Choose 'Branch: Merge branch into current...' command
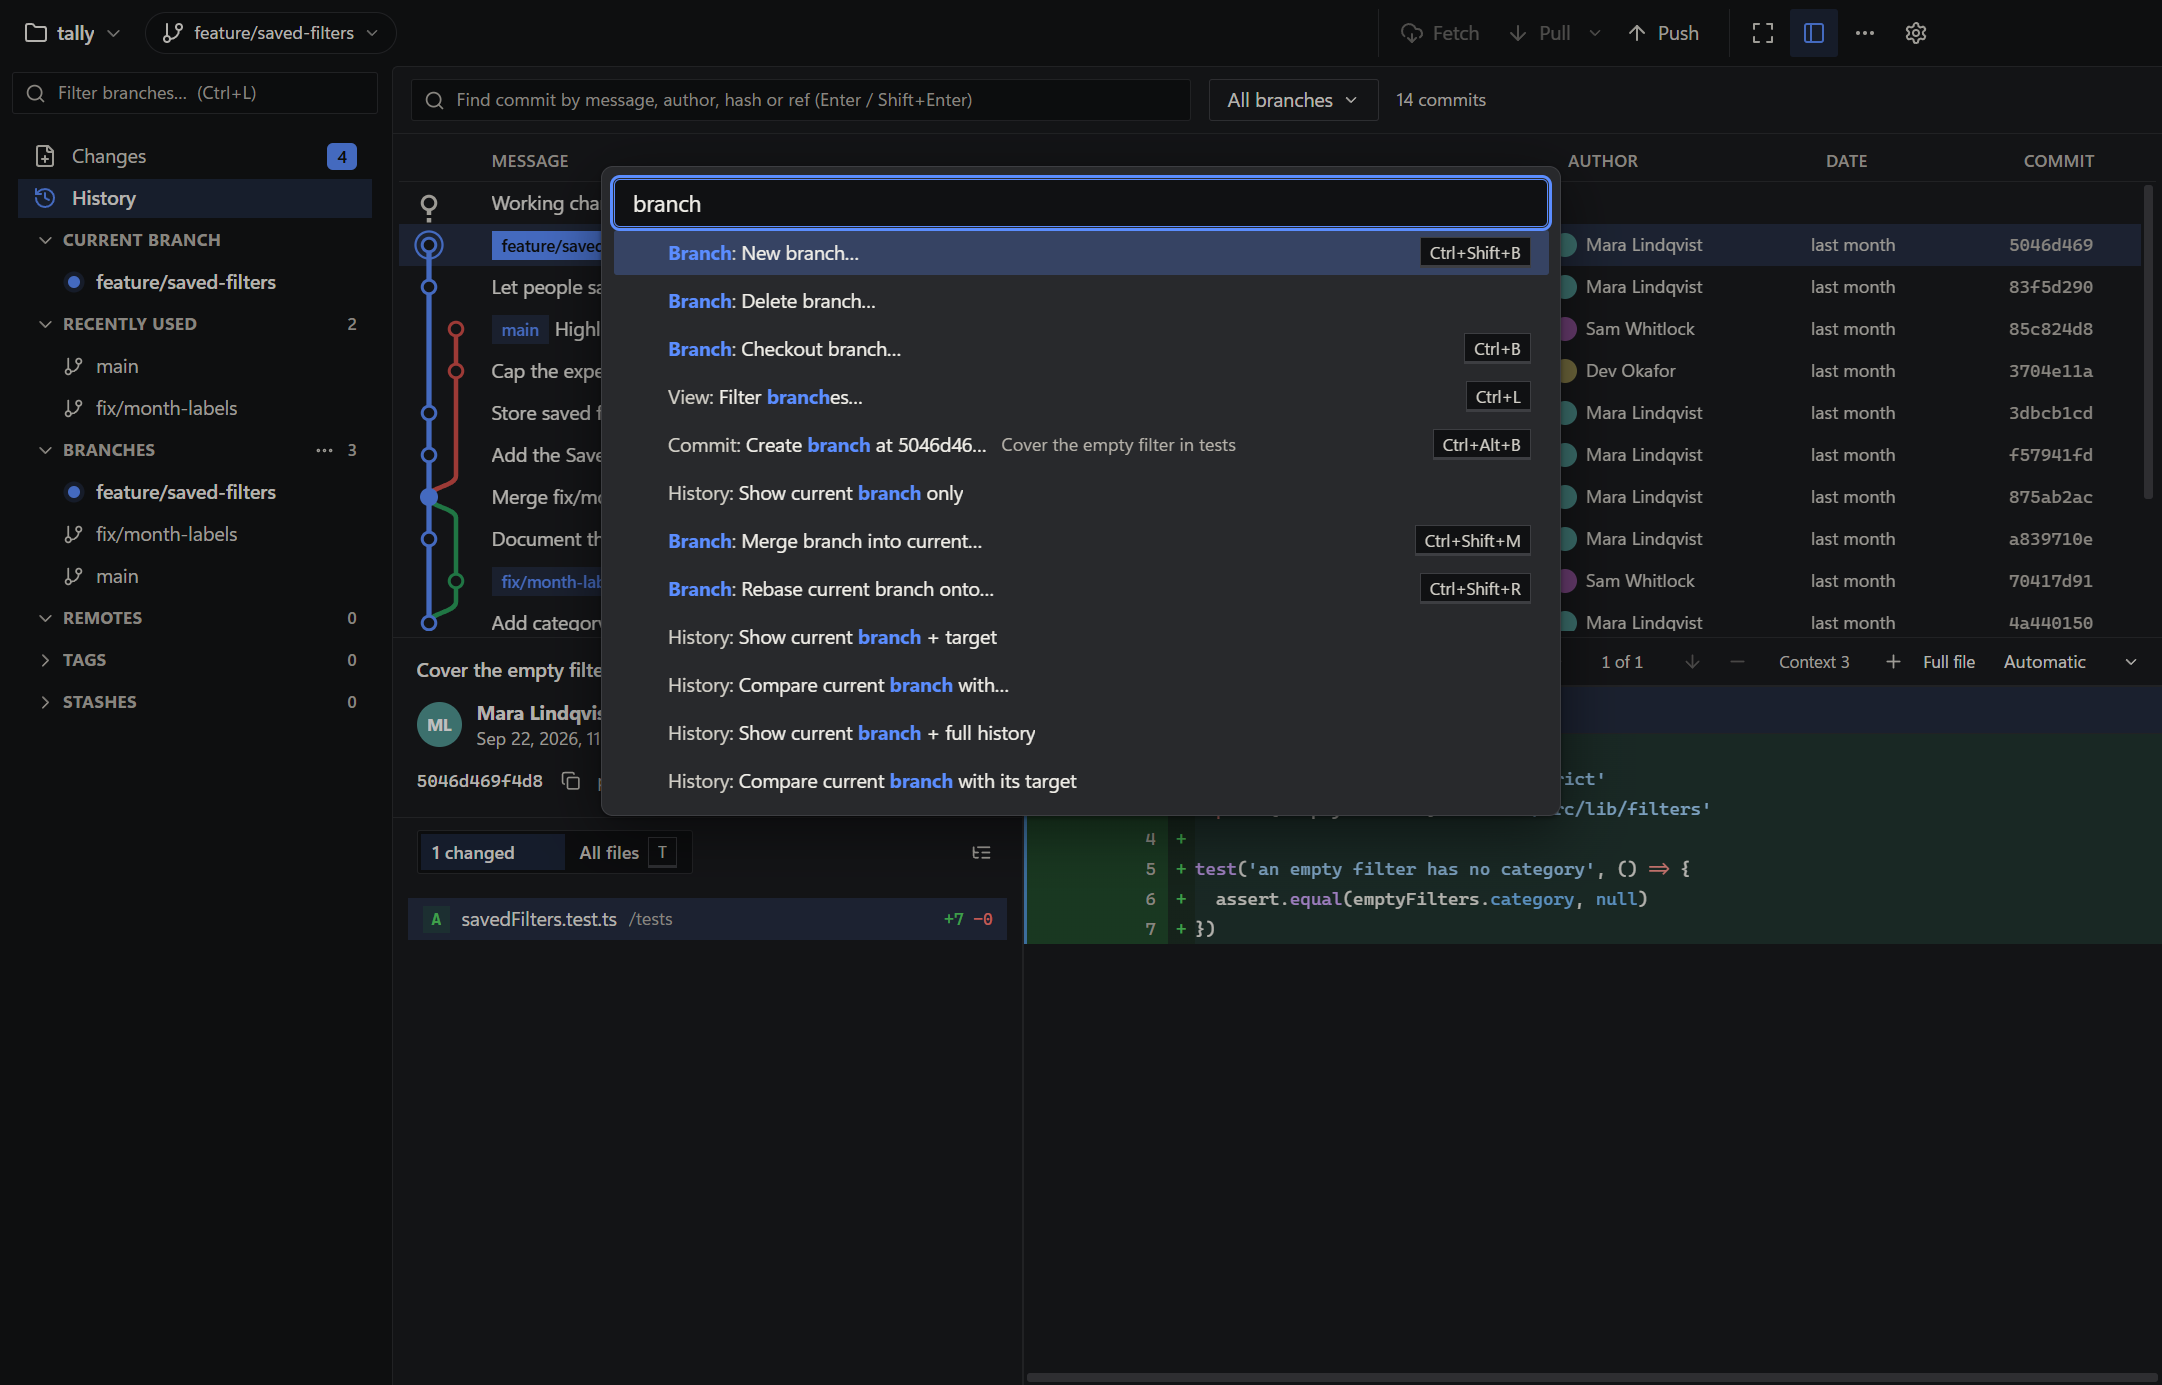Viewport: 2162px width, 1385px height. (x=1081, y=541)
